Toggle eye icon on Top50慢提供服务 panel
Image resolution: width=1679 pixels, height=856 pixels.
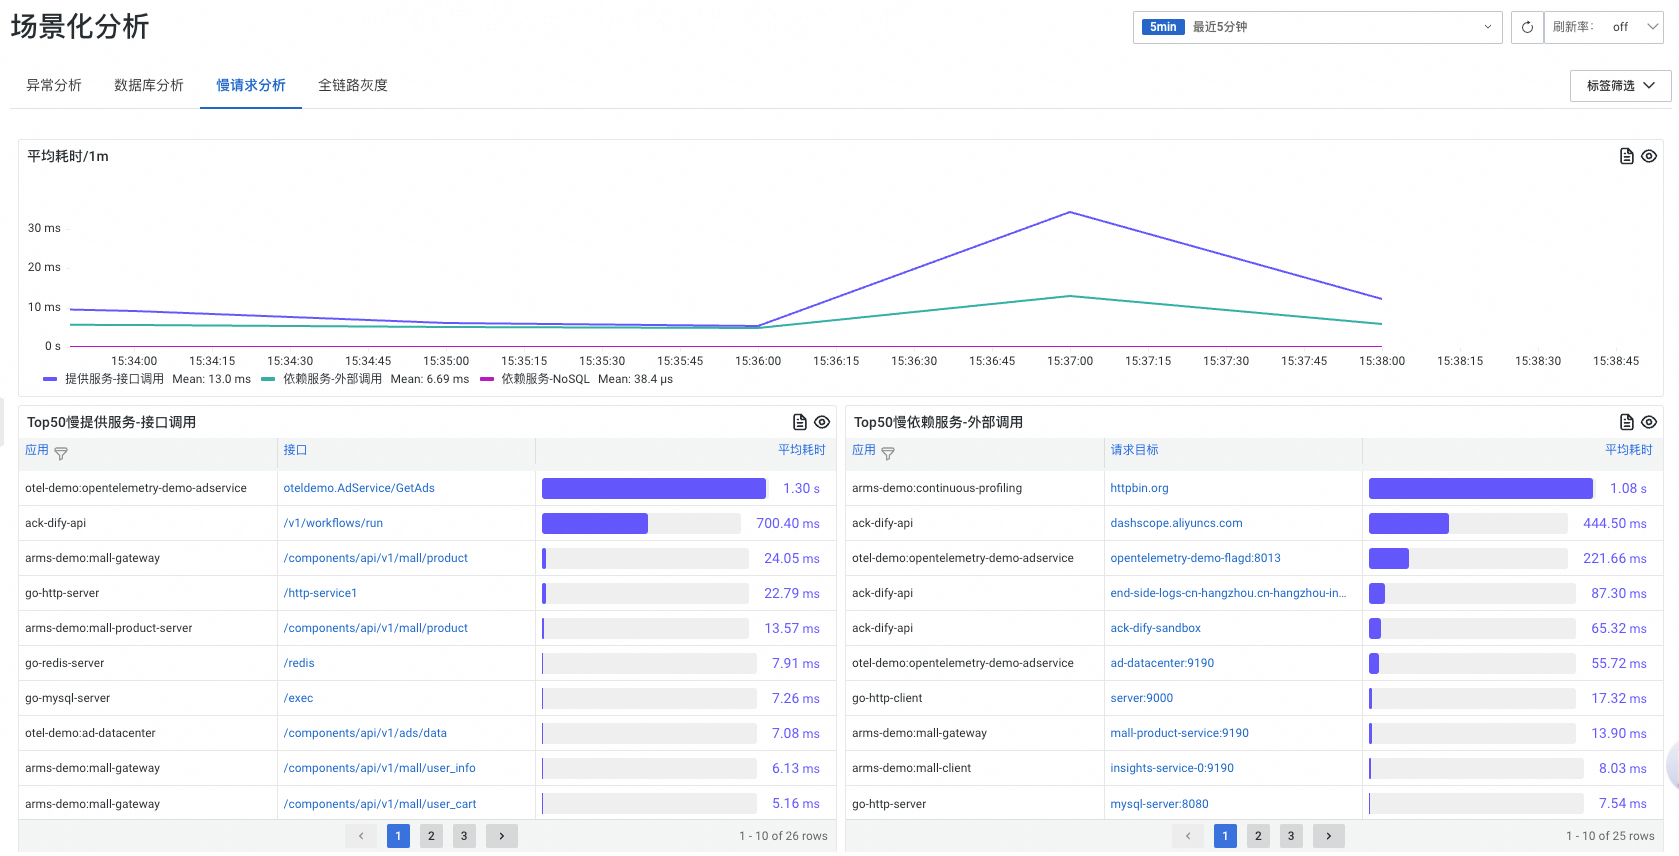coord(822,422)
